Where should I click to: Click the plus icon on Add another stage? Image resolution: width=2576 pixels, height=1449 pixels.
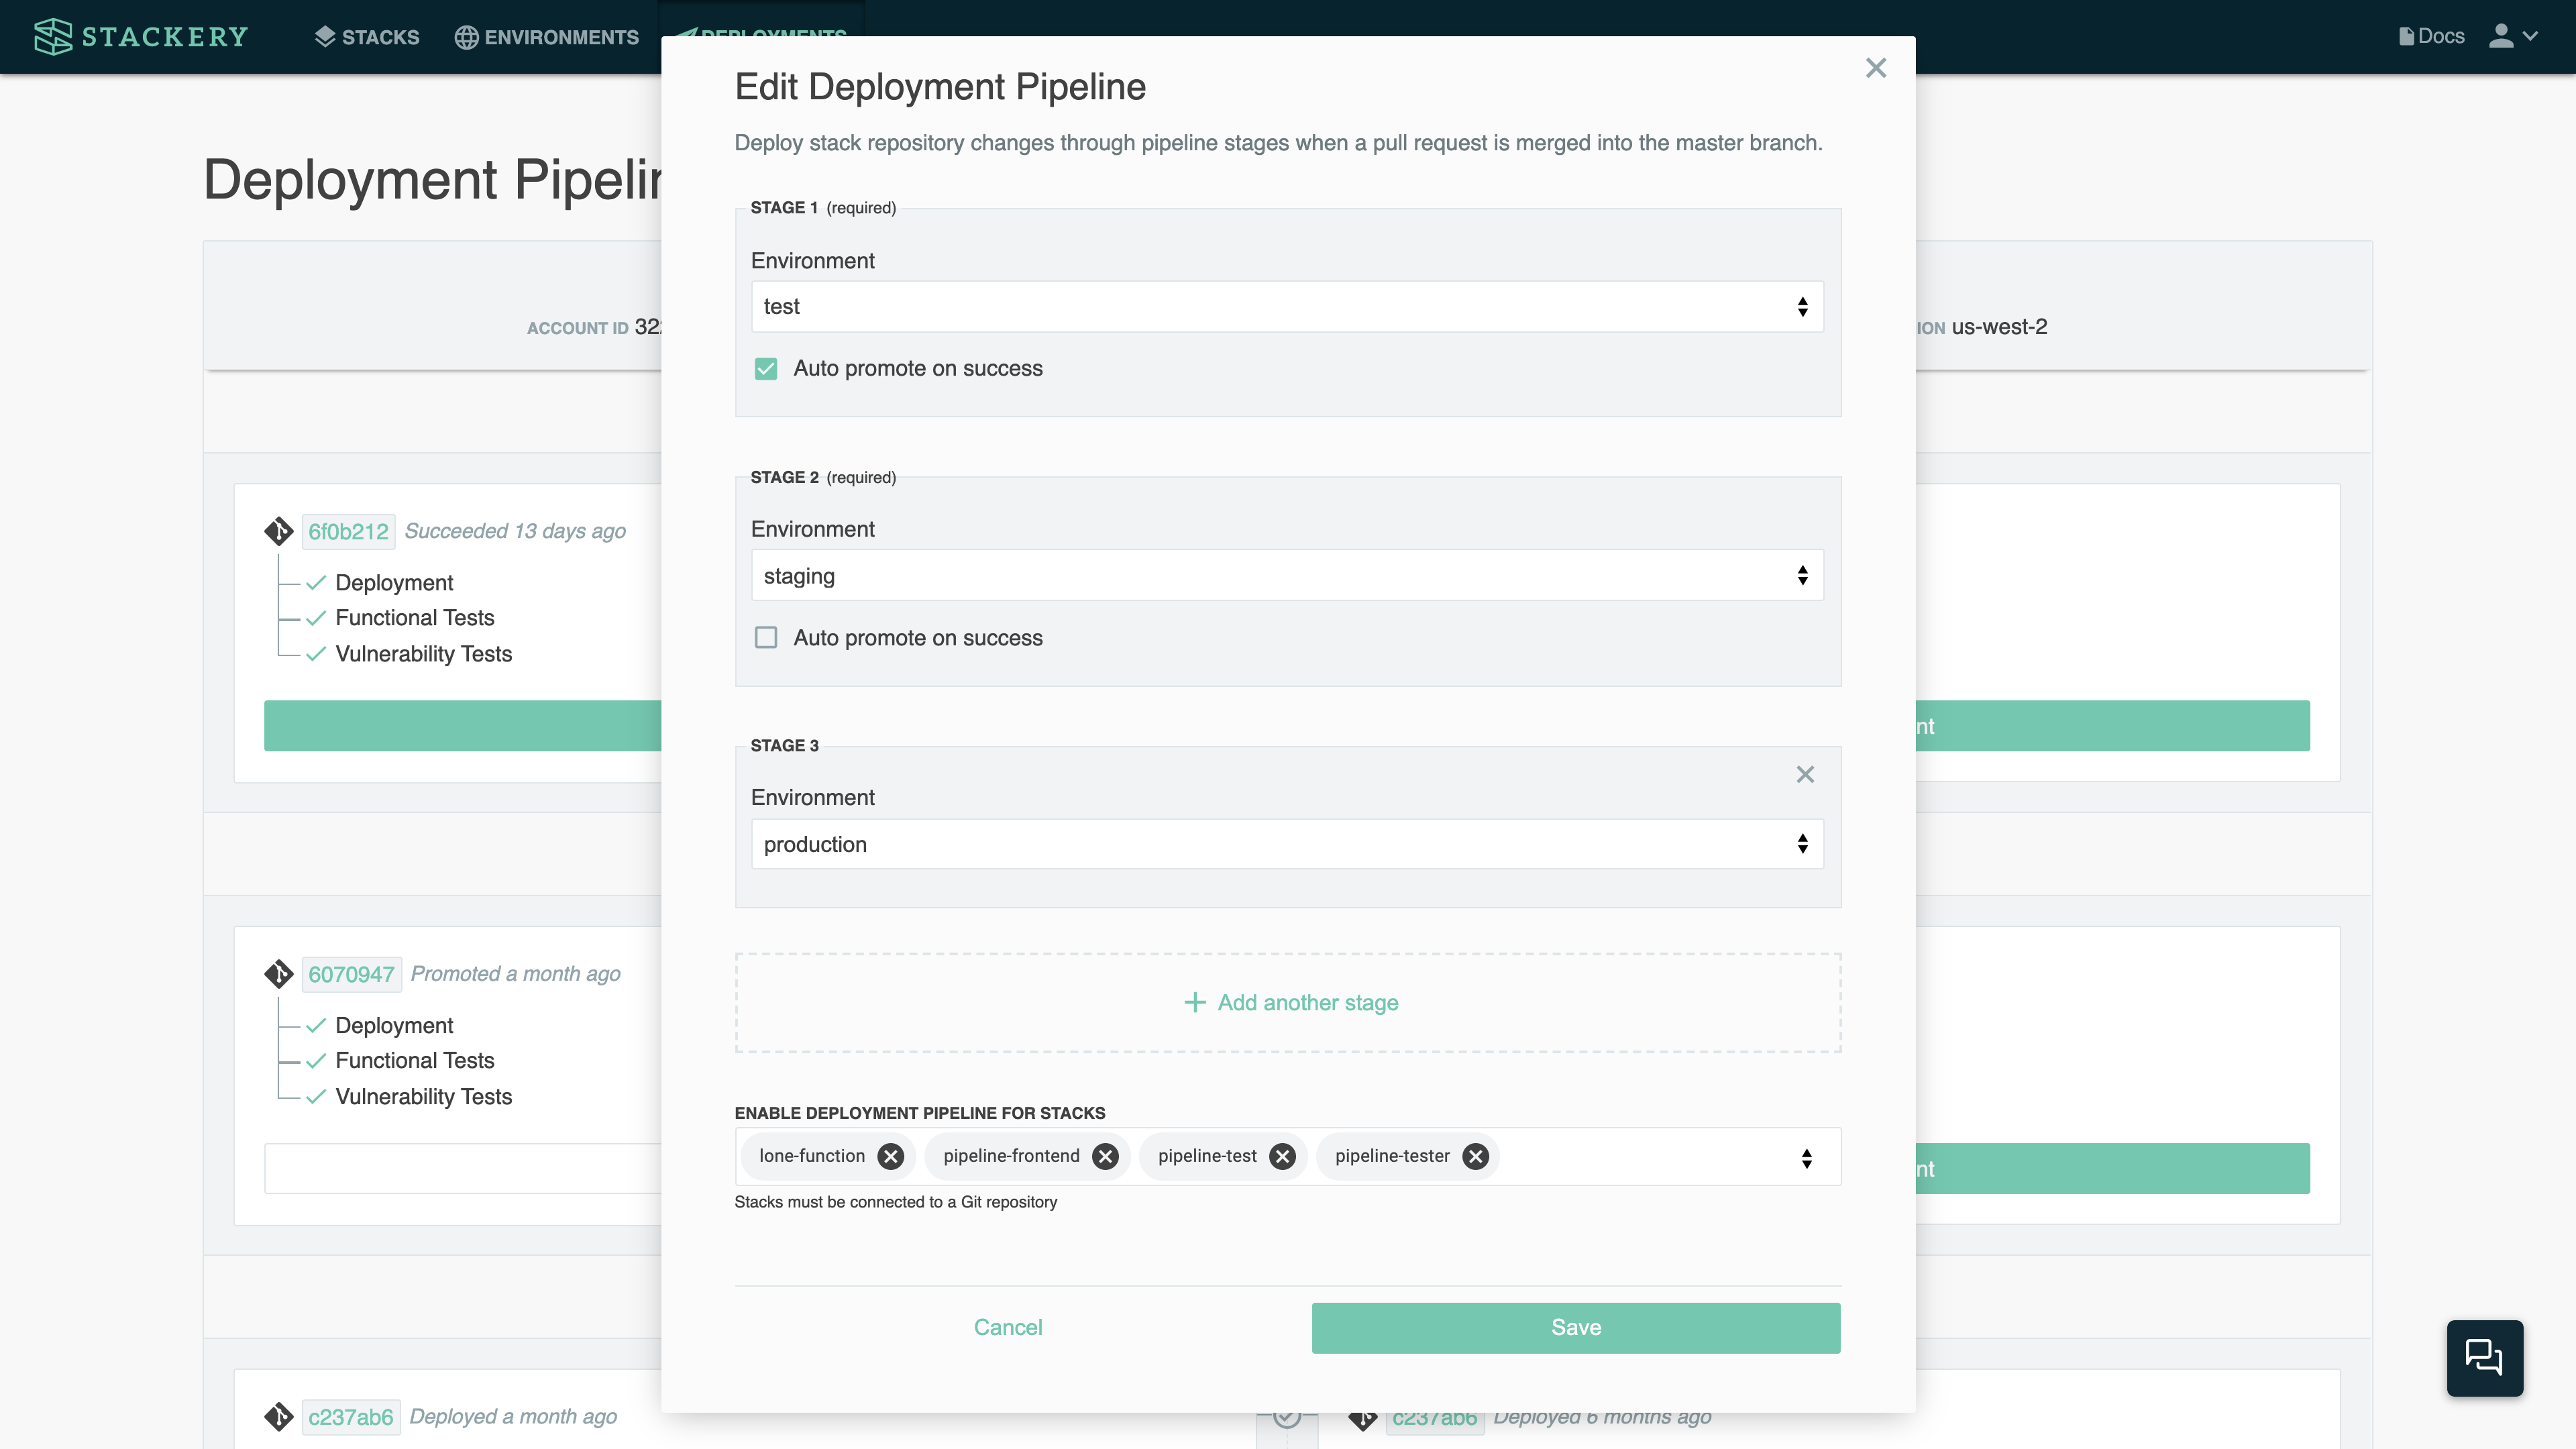click(1194, 1002)
